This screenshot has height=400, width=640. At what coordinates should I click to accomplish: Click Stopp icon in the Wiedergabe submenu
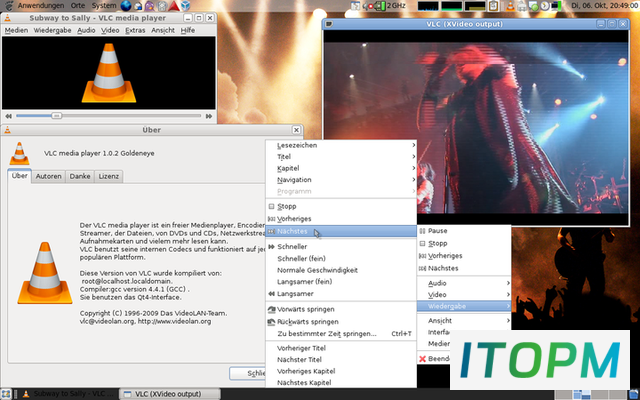coord(271,207)
